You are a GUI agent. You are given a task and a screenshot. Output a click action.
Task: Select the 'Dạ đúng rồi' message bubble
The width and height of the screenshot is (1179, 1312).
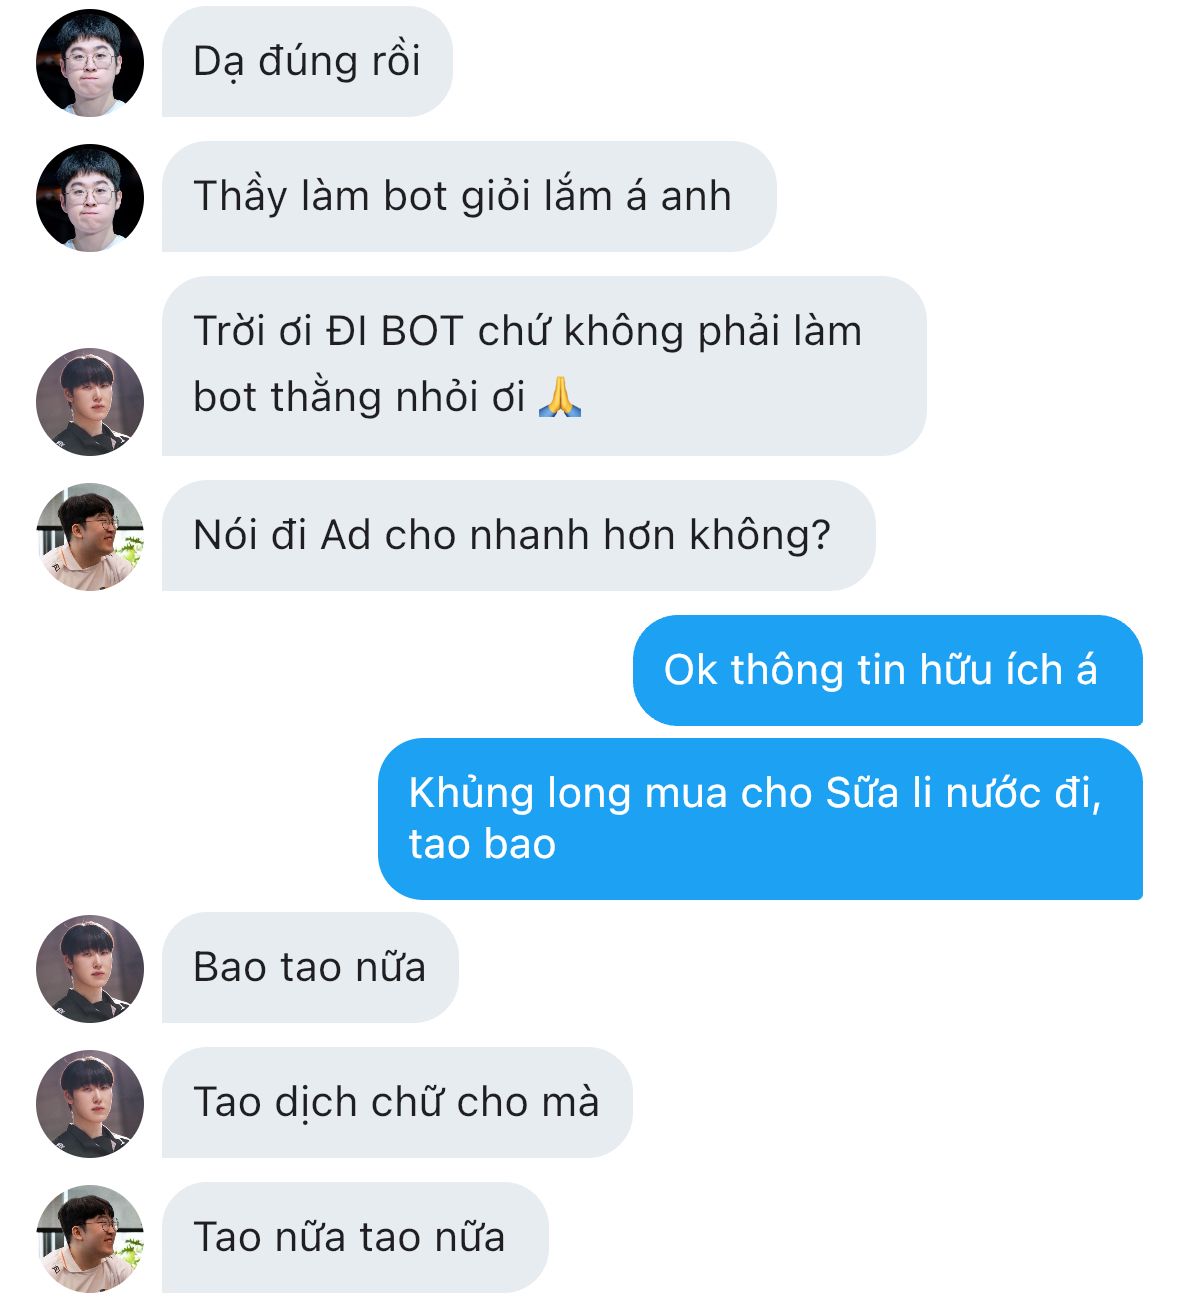tap(307, 62)
